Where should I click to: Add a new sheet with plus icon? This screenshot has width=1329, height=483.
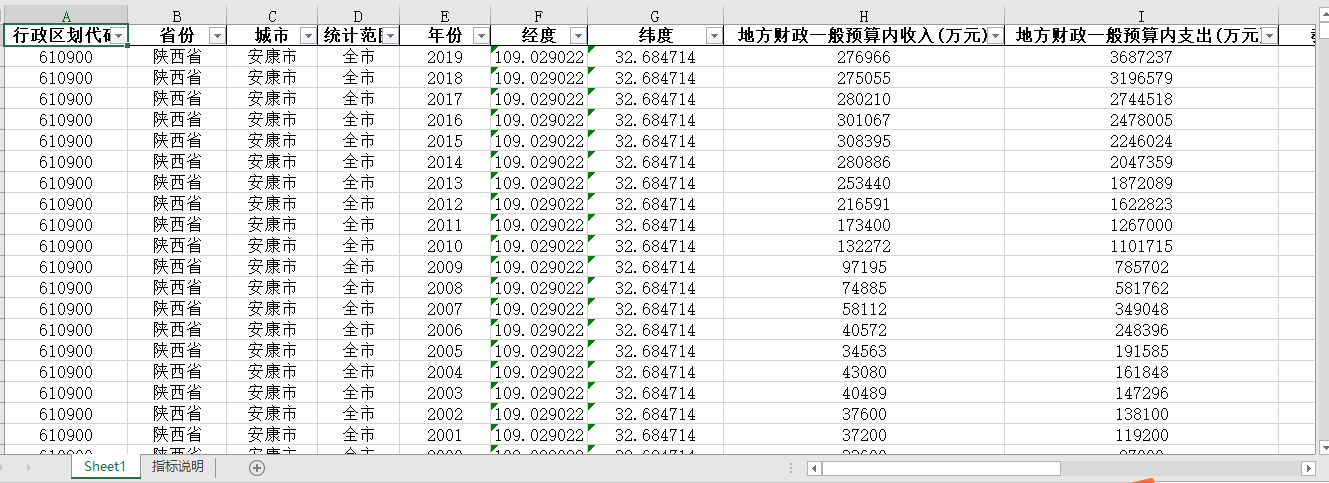pos(257,467)
